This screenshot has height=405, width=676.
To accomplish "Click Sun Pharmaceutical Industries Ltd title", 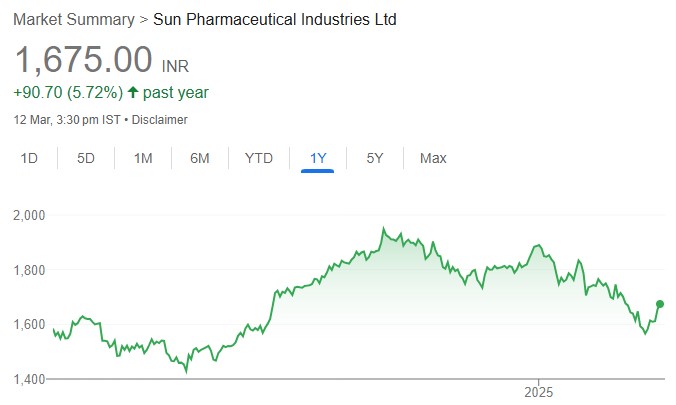I will pos(275,20).
